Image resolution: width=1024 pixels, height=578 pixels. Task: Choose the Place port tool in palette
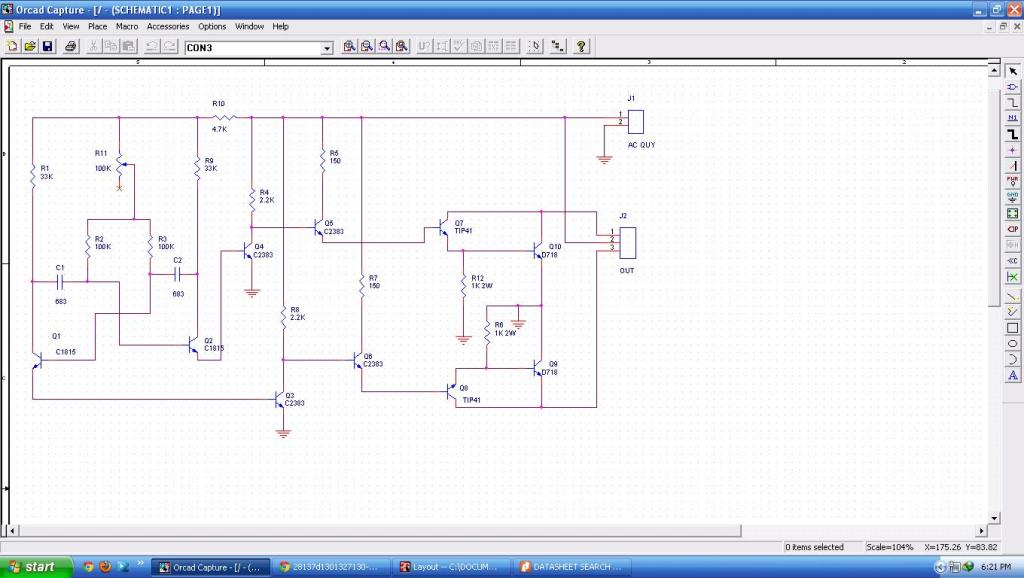click(x=1012, y=229)
